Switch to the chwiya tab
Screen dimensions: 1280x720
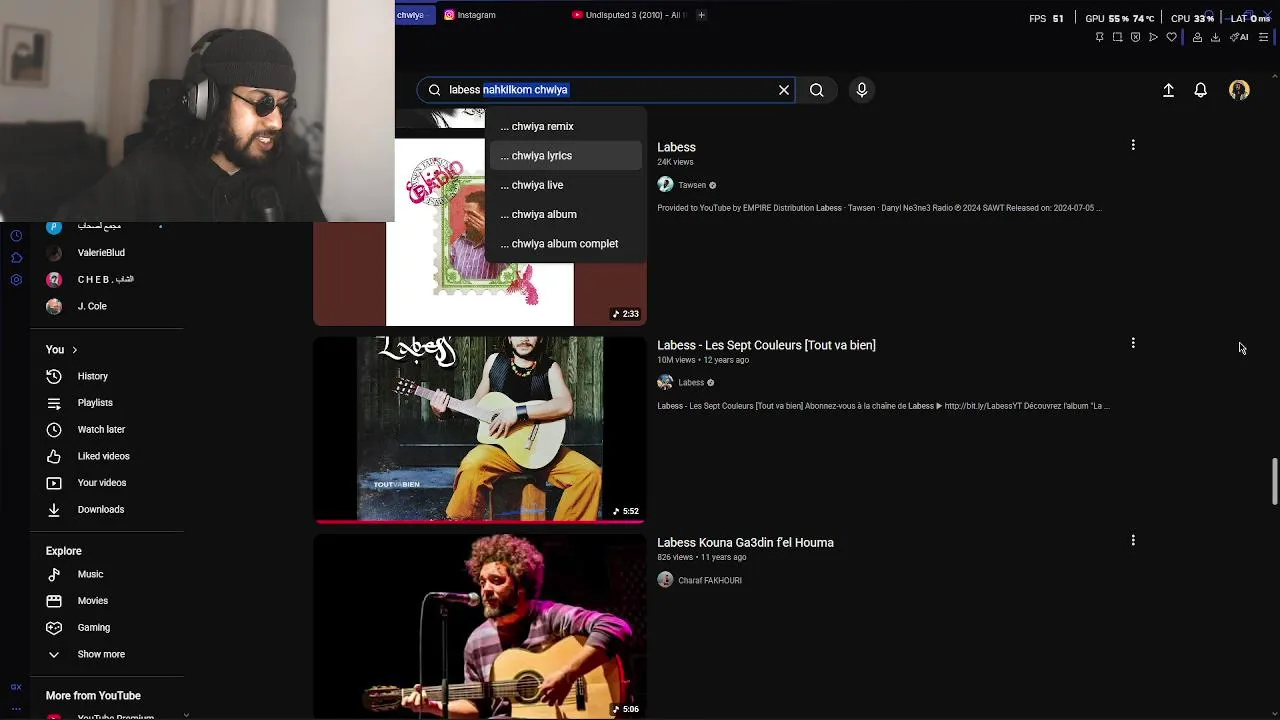coord(414,15)
